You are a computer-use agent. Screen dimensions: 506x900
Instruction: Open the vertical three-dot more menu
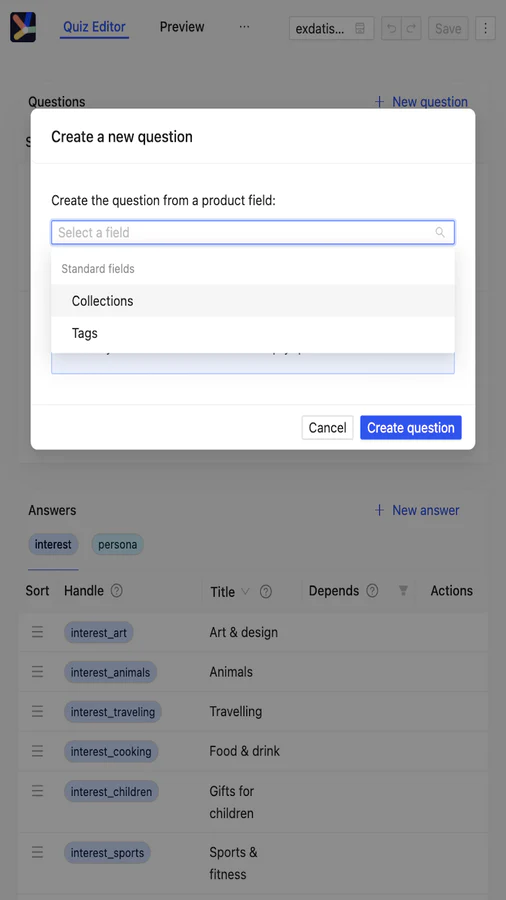485,28
